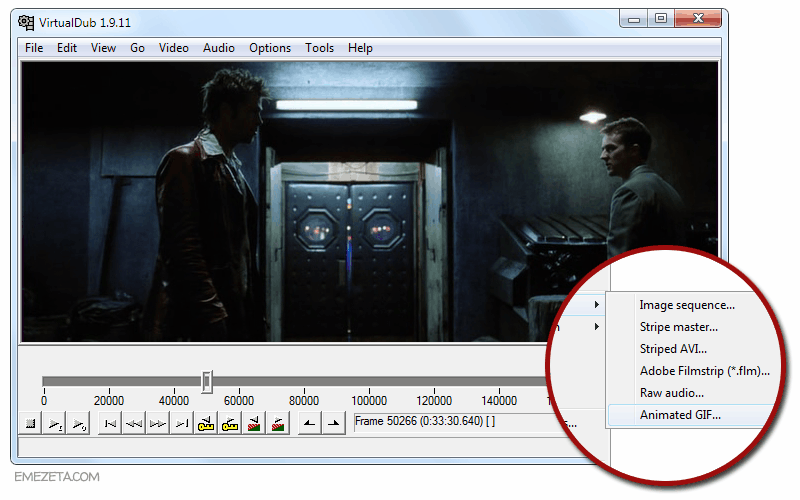The image size is (800, 500).
Task: Select Stripe master... menu entry
Action: [x=679, y=327]
